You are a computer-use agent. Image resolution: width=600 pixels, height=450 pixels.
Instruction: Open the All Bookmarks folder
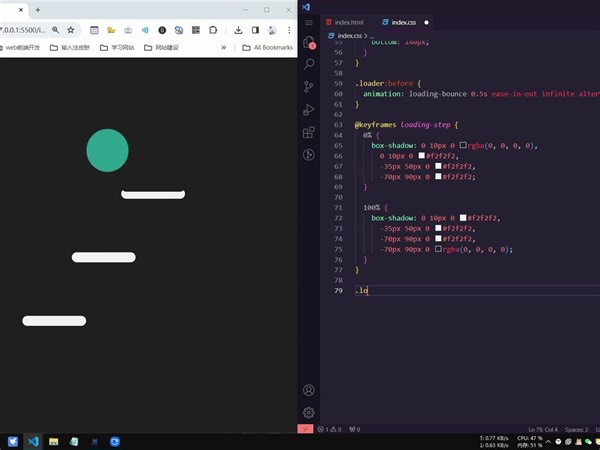[x=268, y=47]
